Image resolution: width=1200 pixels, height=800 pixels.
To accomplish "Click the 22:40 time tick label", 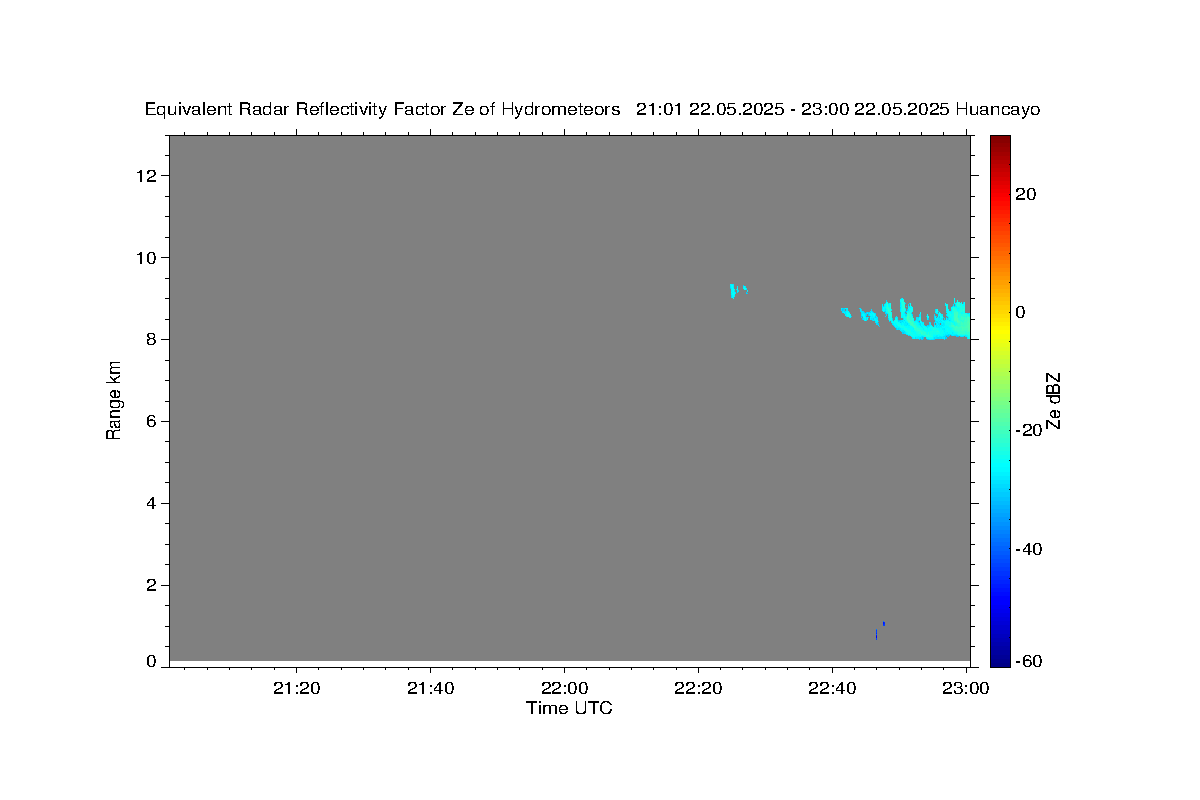I will click(833, 688).
